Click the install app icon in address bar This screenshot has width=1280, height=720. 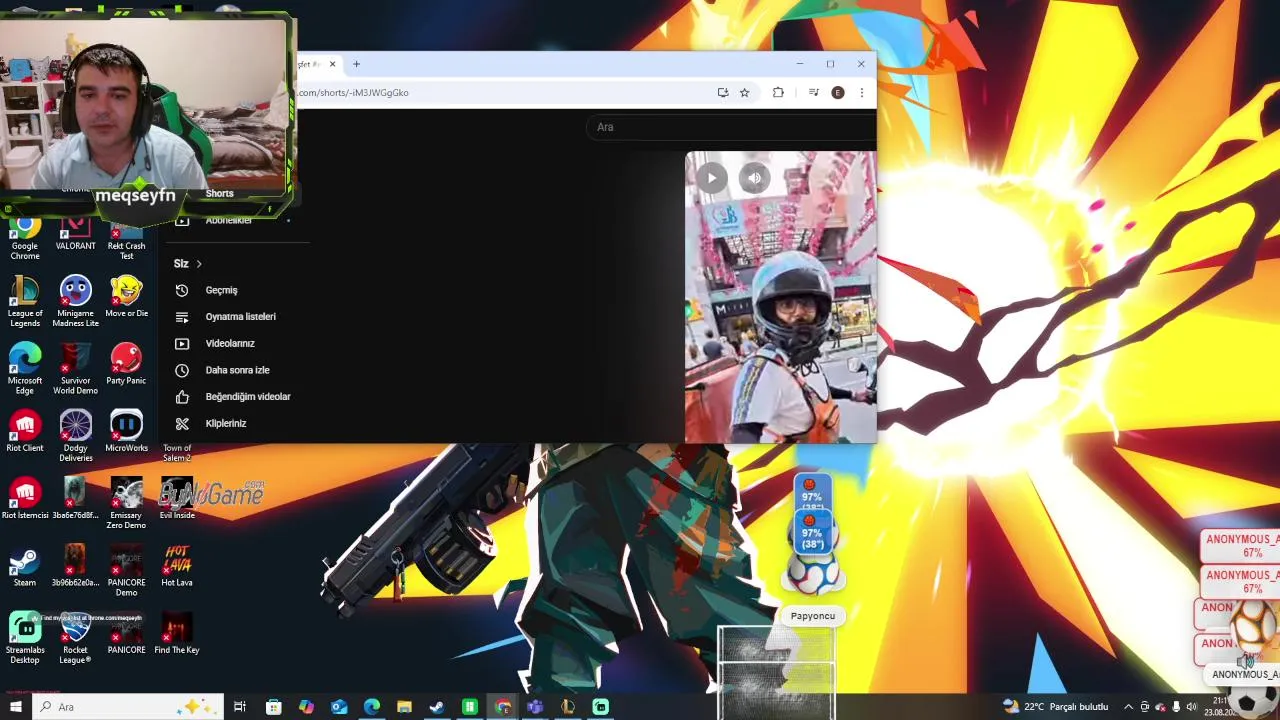(x=722, y=93)
